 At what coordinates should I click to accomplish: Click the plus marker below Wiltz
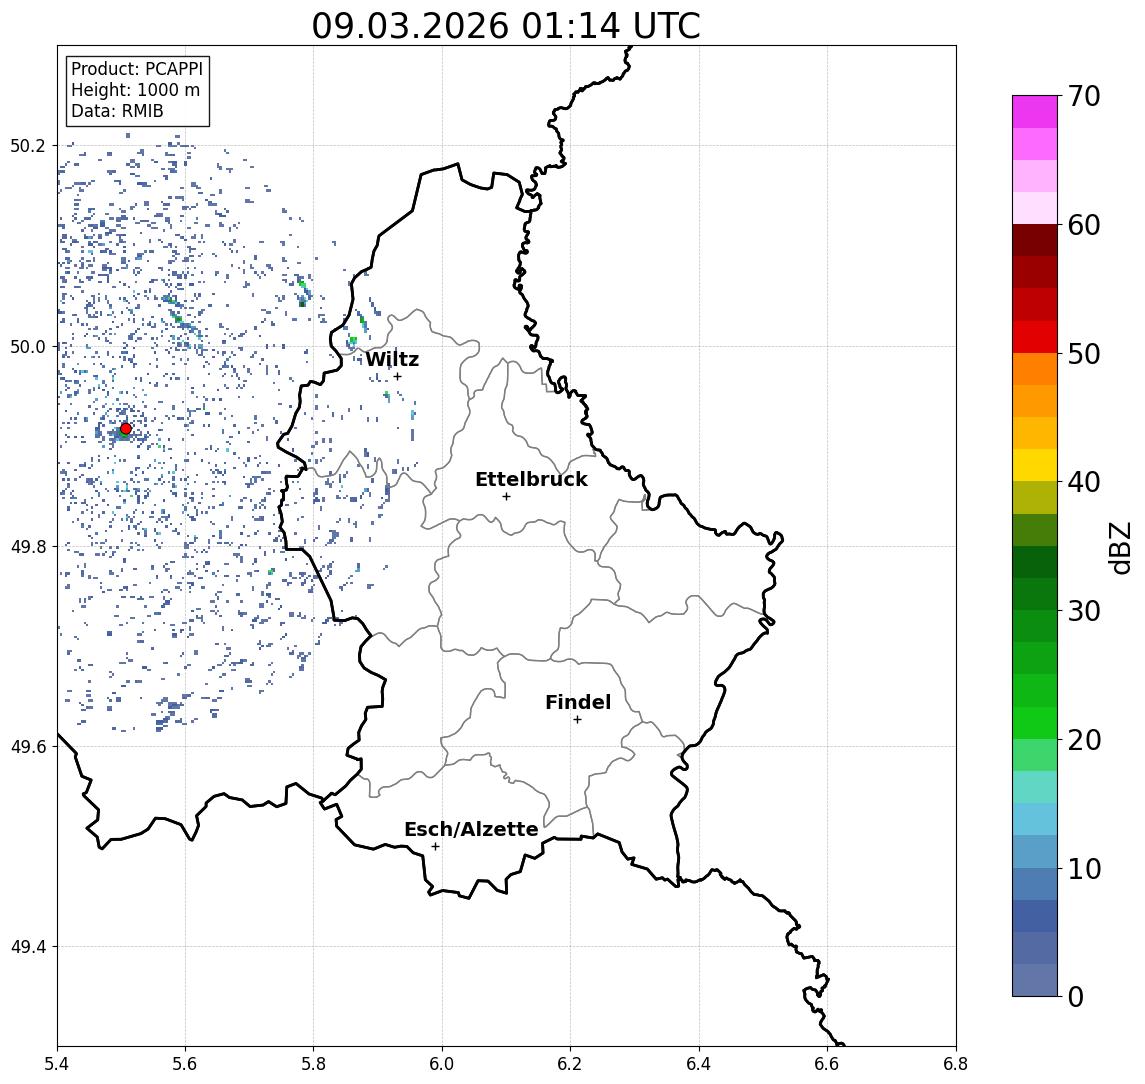(x=397, y=376)
